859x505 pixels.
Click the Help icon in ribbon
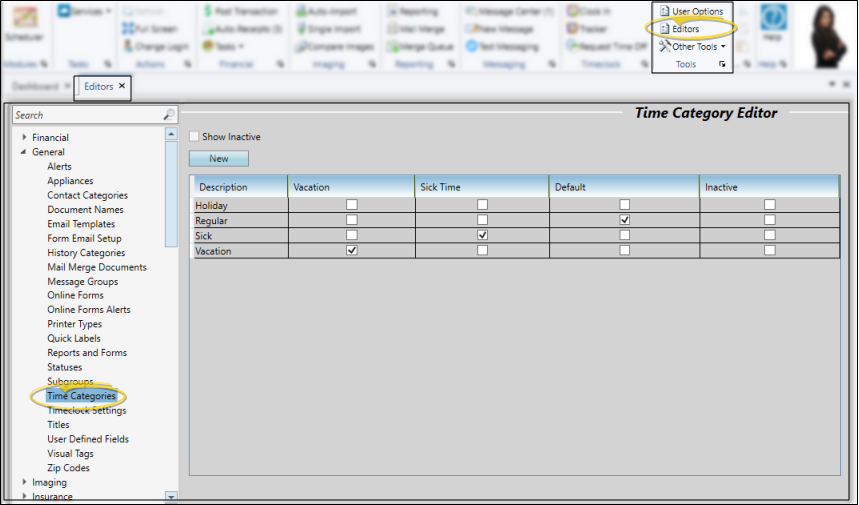click(x=773, y=19)
